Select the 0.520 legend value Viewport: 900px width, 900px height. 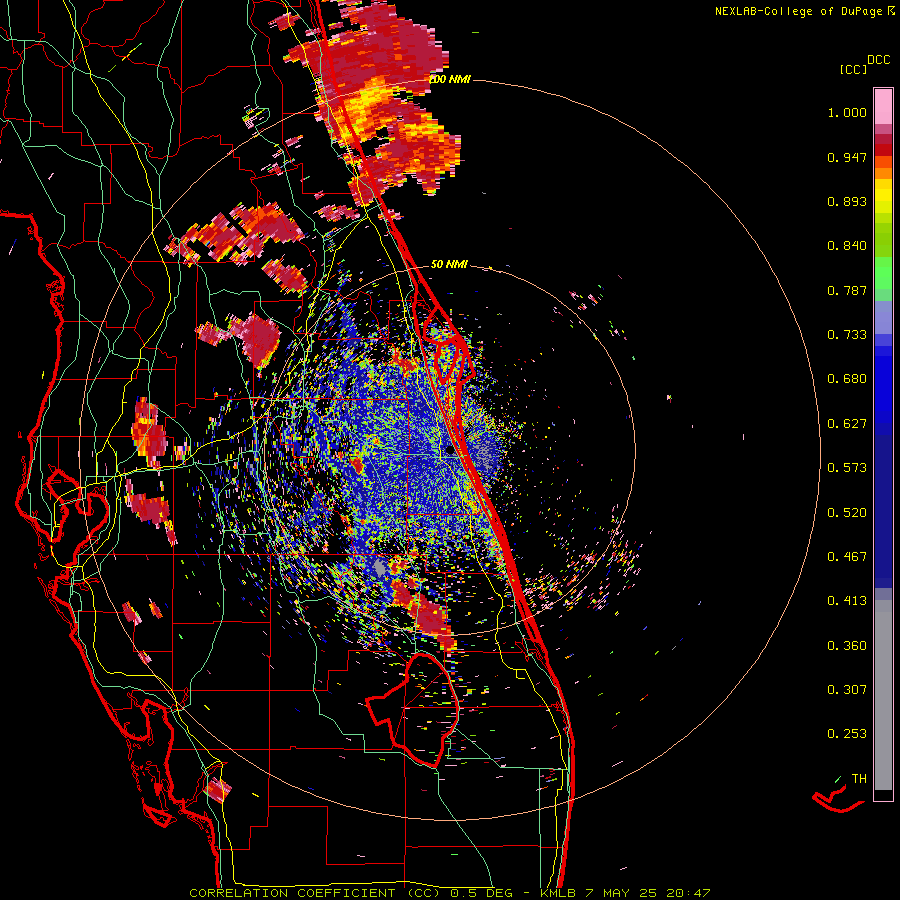(x=847, y=513)
